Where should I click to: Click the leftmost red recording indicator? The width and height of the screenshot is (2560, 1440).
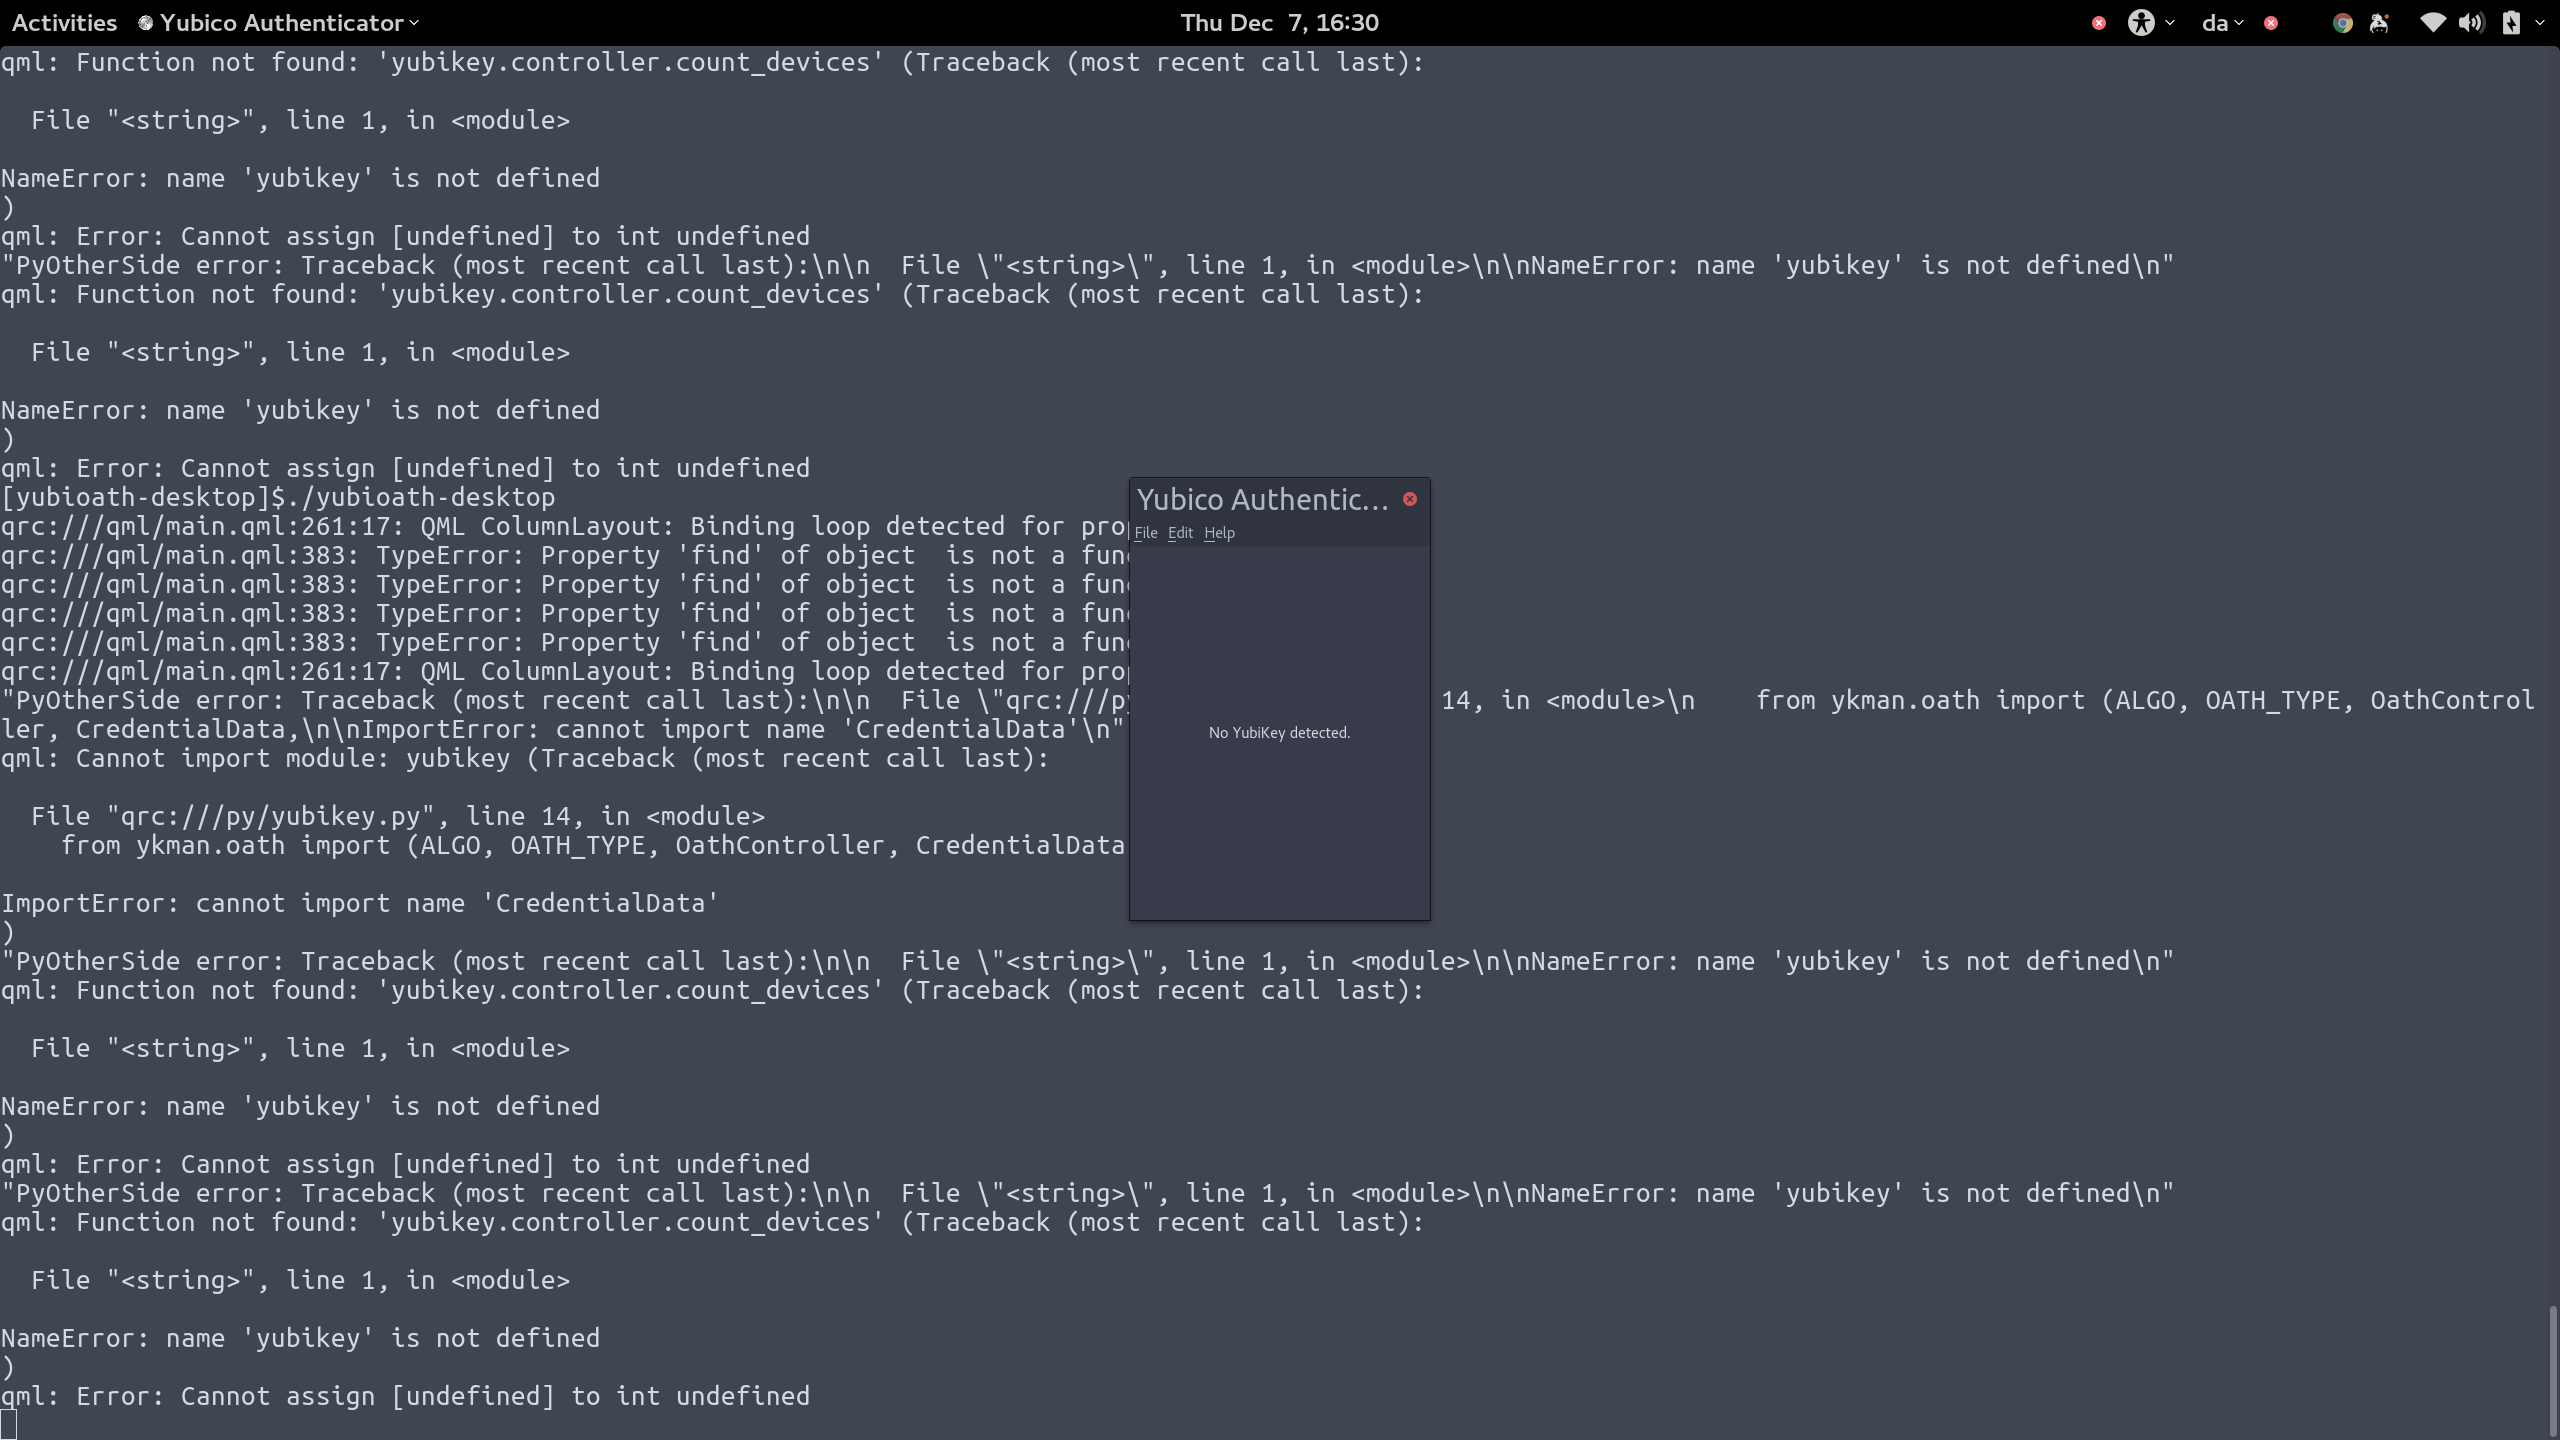2098,22
